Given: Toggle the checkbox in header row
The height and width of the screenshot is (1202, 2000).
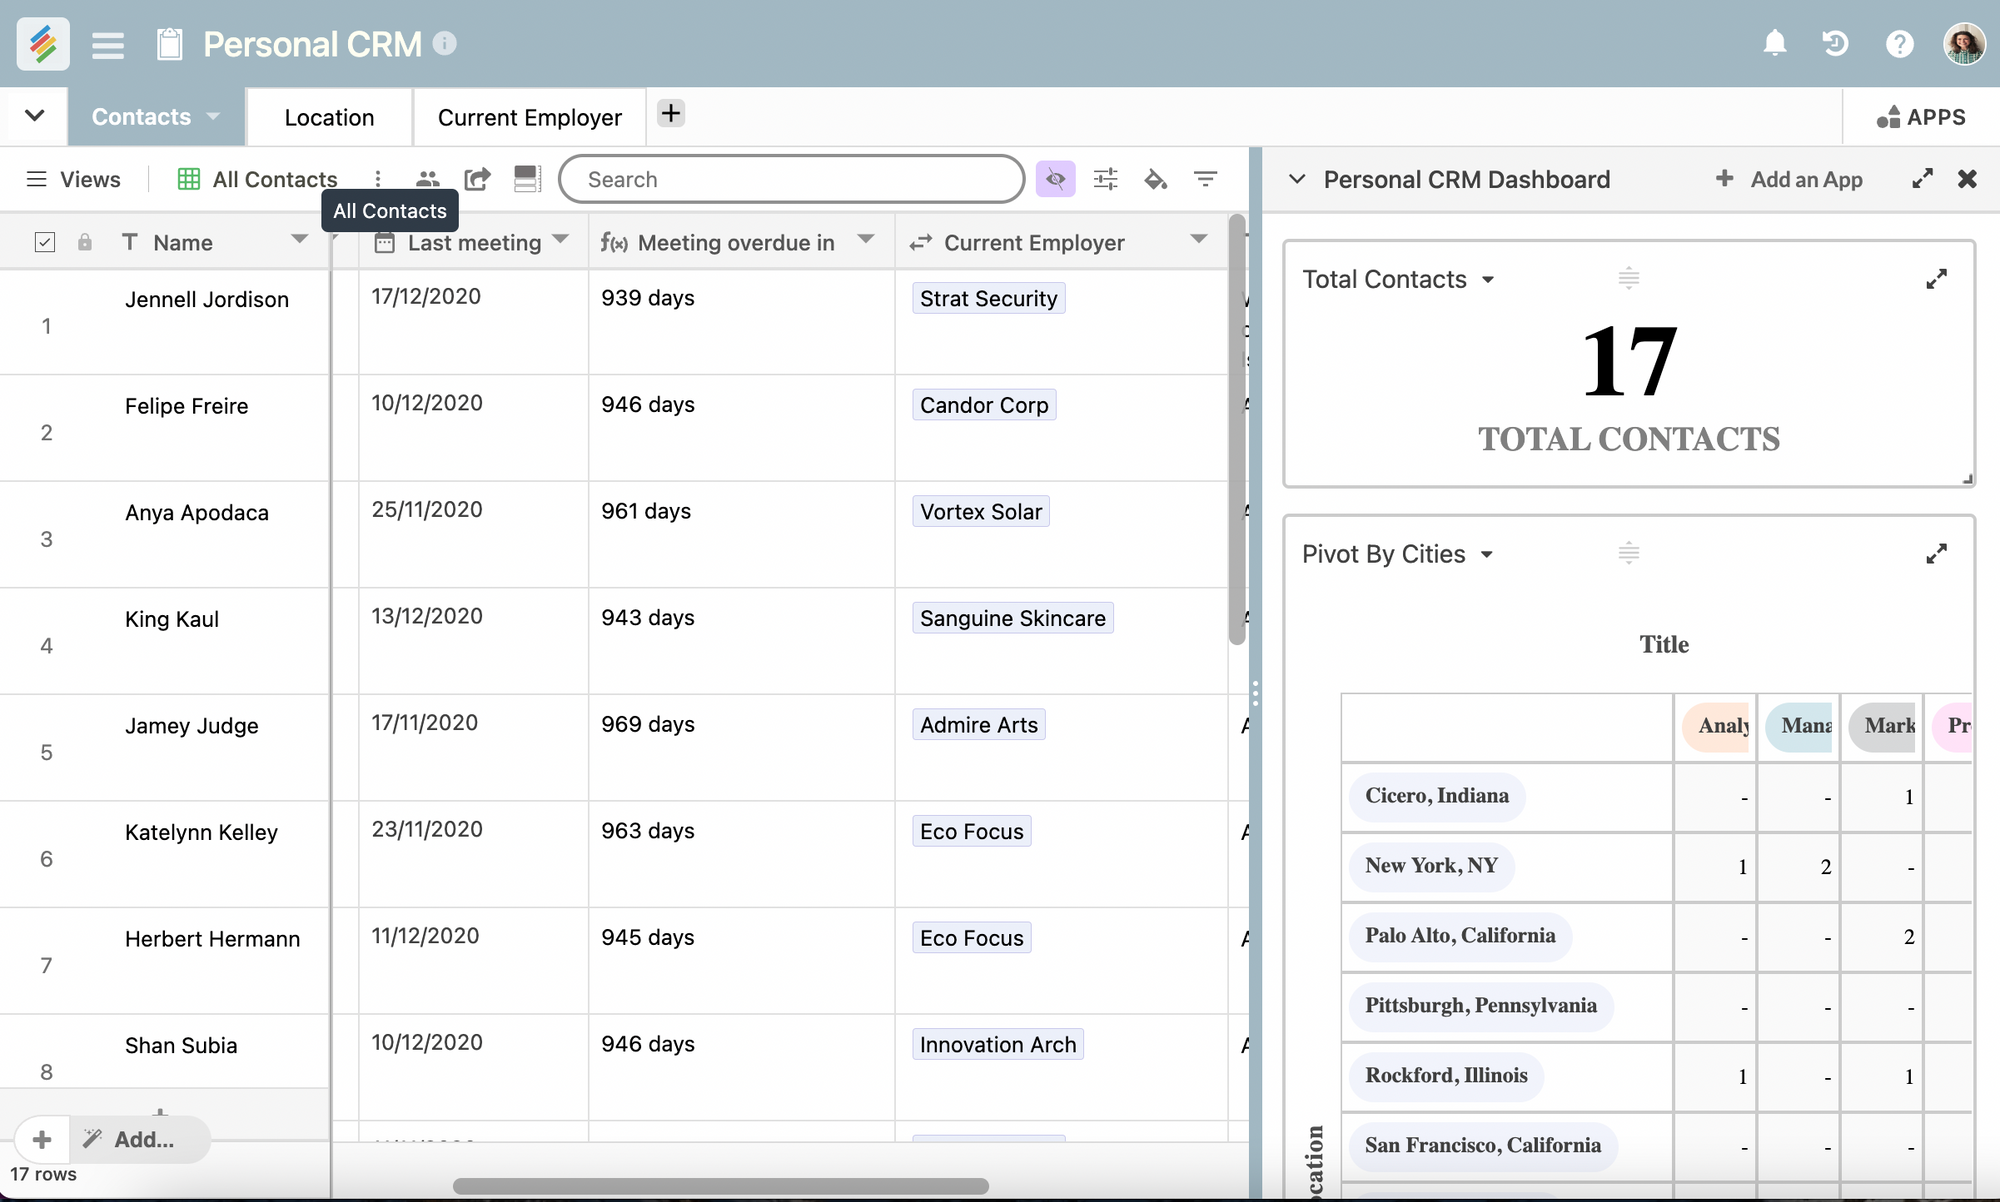Looking at the screenshot, I should 44,240.
